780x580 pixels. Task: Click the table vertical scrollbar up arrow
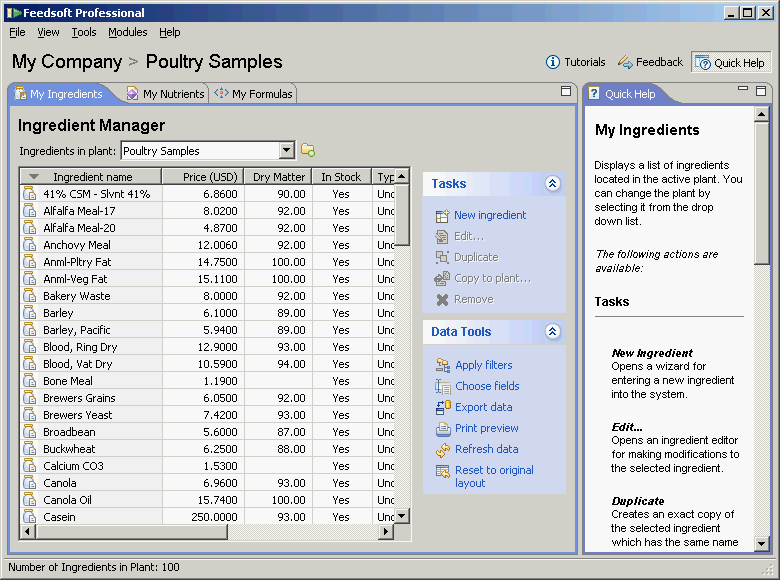(402, 176)
